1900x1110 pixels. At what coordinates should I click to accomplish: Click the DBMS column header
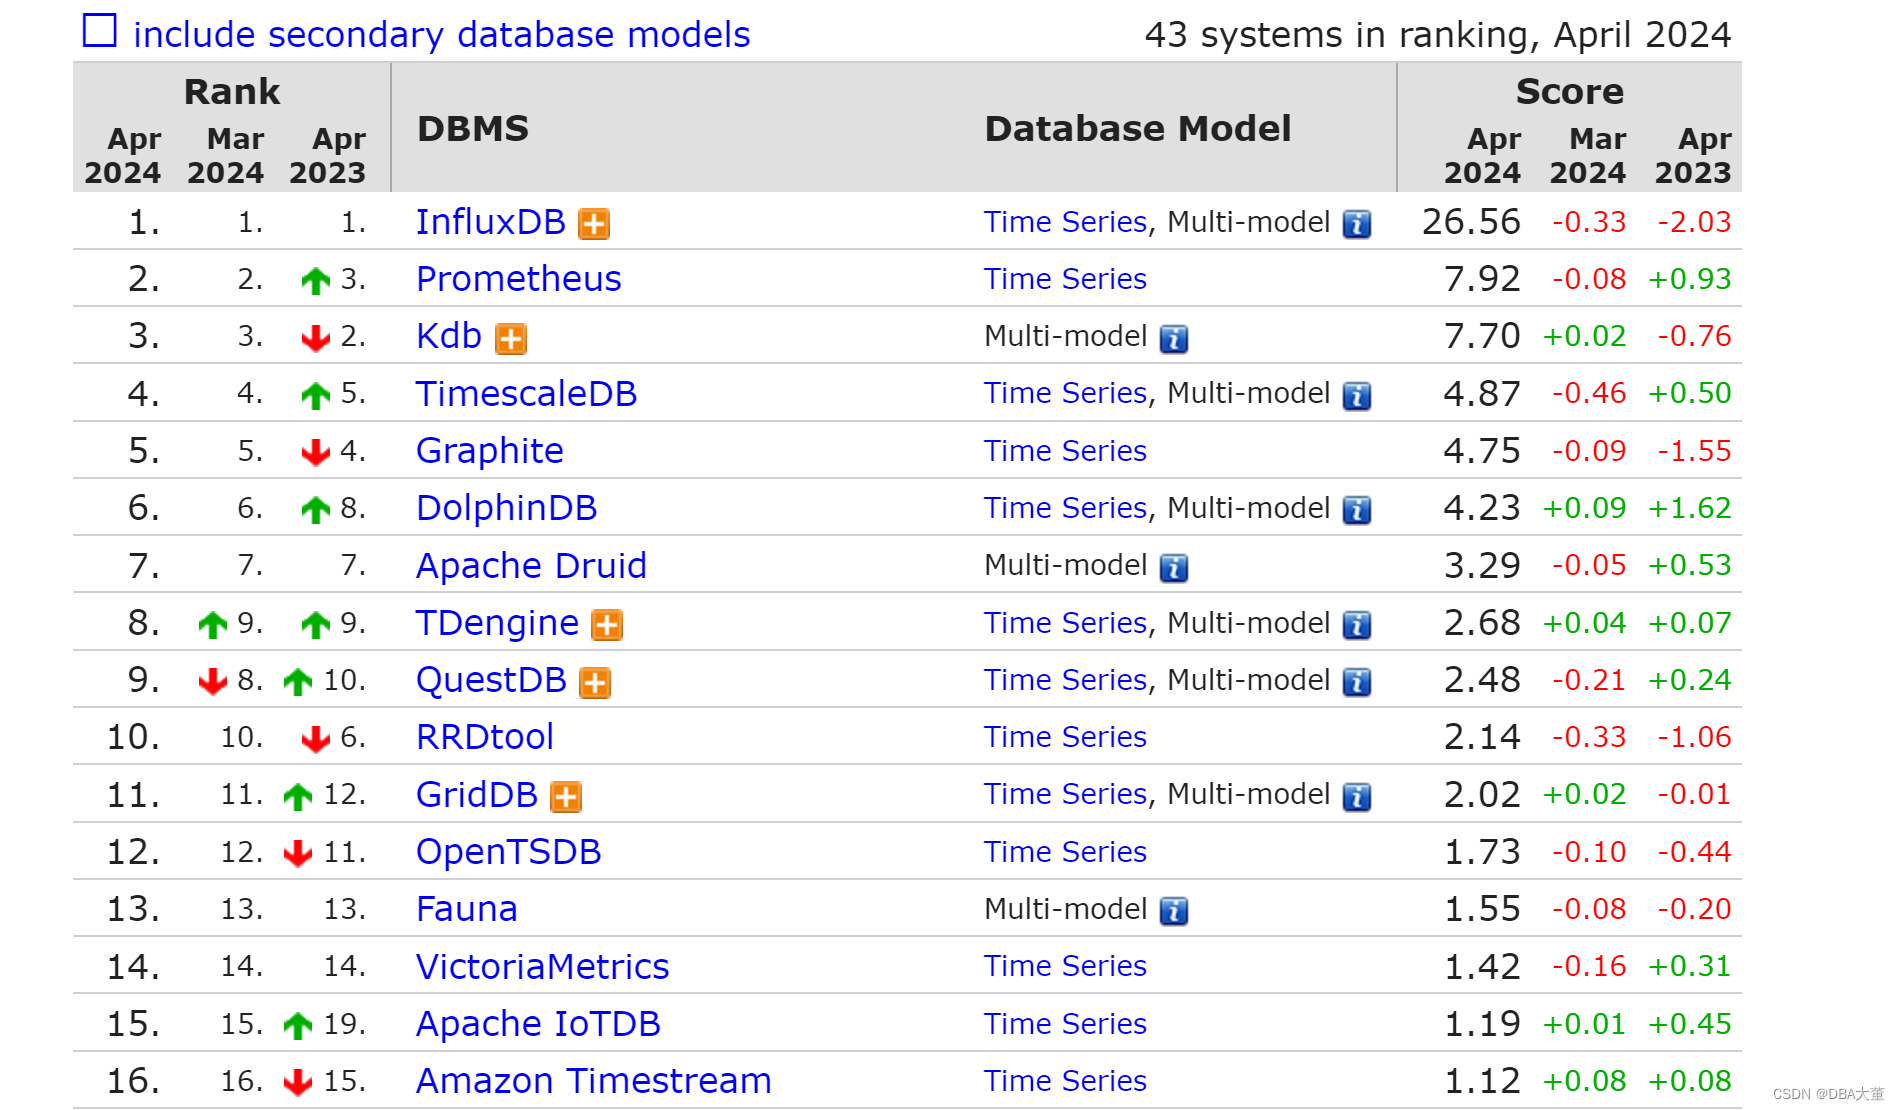[473, 128]
